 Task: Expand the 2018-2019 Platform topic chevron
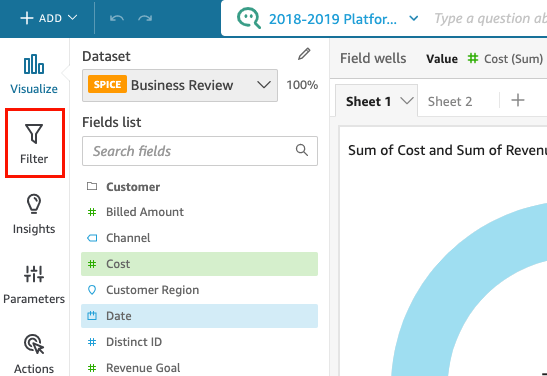414,18
